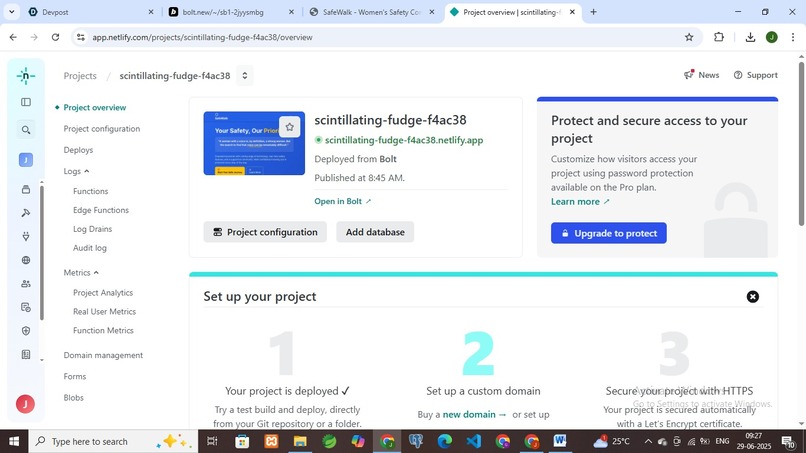Click Open in Bolt link
This screenshot has width=806, height=453.
342,202
